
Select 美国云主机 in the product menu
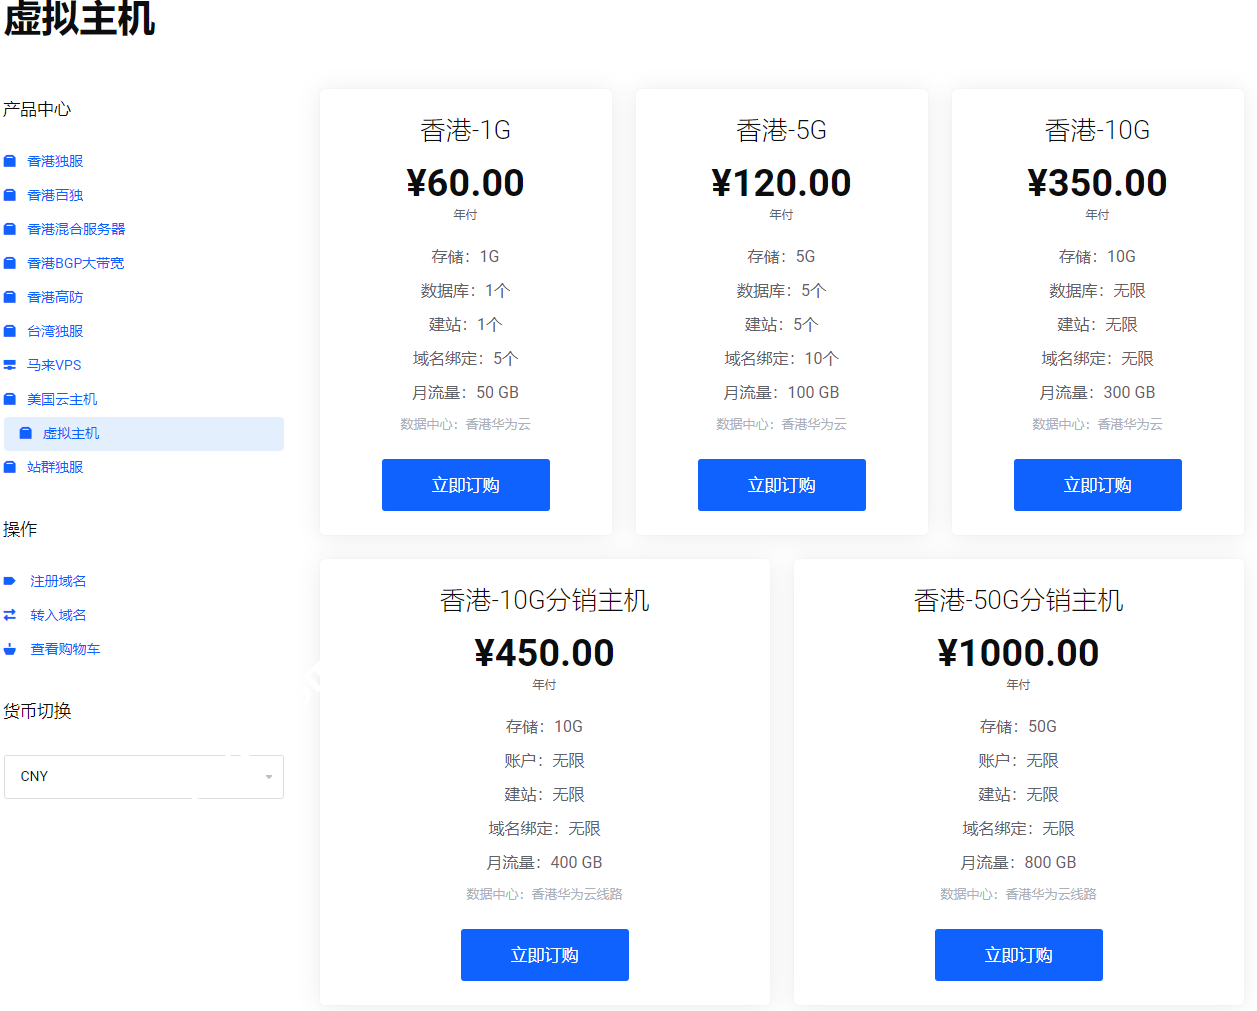[x=62, y=399]
